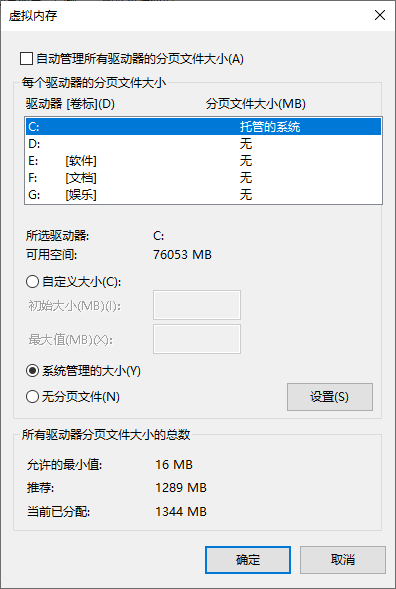This screenshot has width=396, height=589.
Task: Select drive C: in the list
Action: pos(203,127)
